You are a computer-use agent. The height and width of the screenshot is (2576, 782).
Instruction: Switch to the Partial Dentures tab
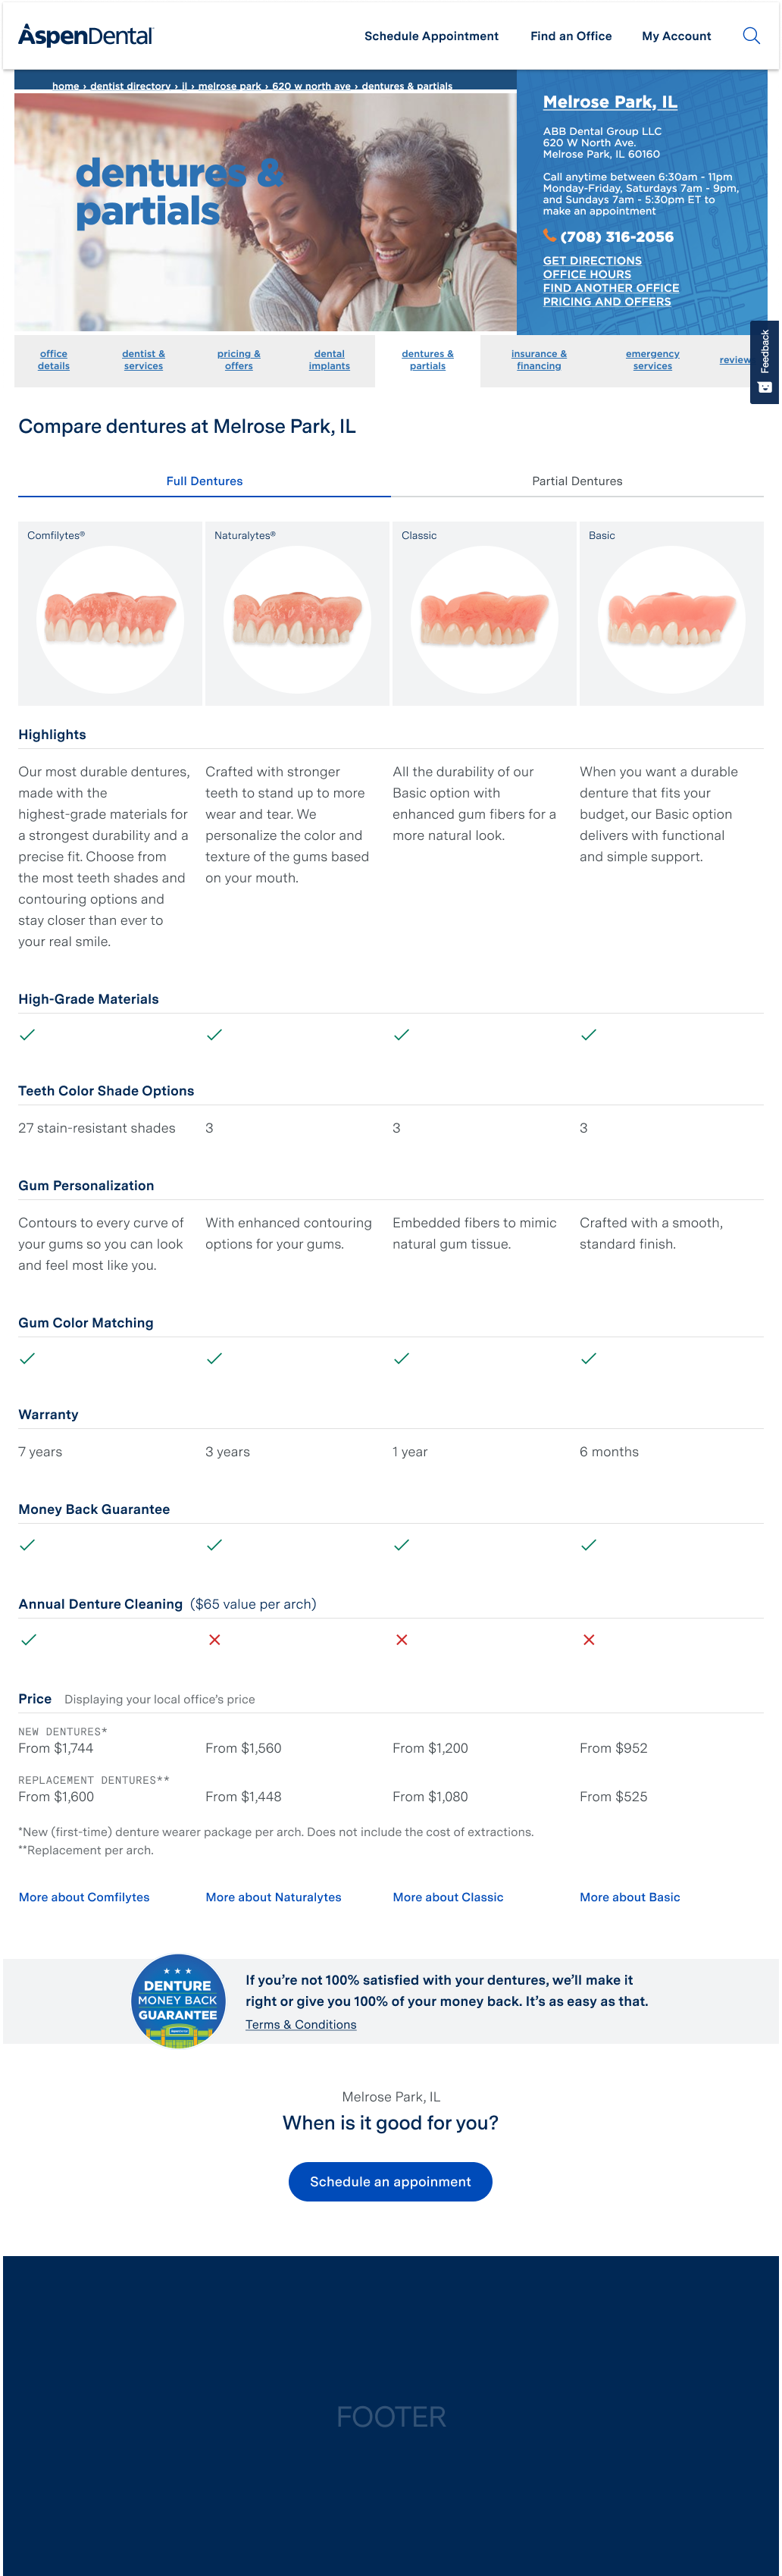(577, 481)
